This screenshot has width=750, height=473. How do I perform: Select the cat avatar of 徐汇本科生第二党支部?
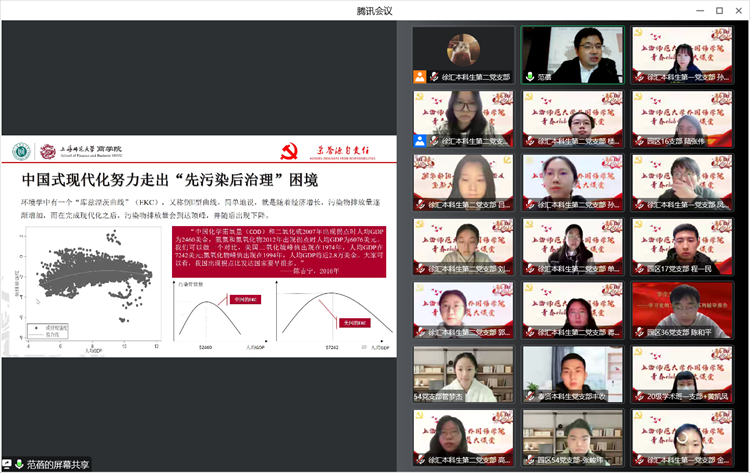[x=463, y=50]
